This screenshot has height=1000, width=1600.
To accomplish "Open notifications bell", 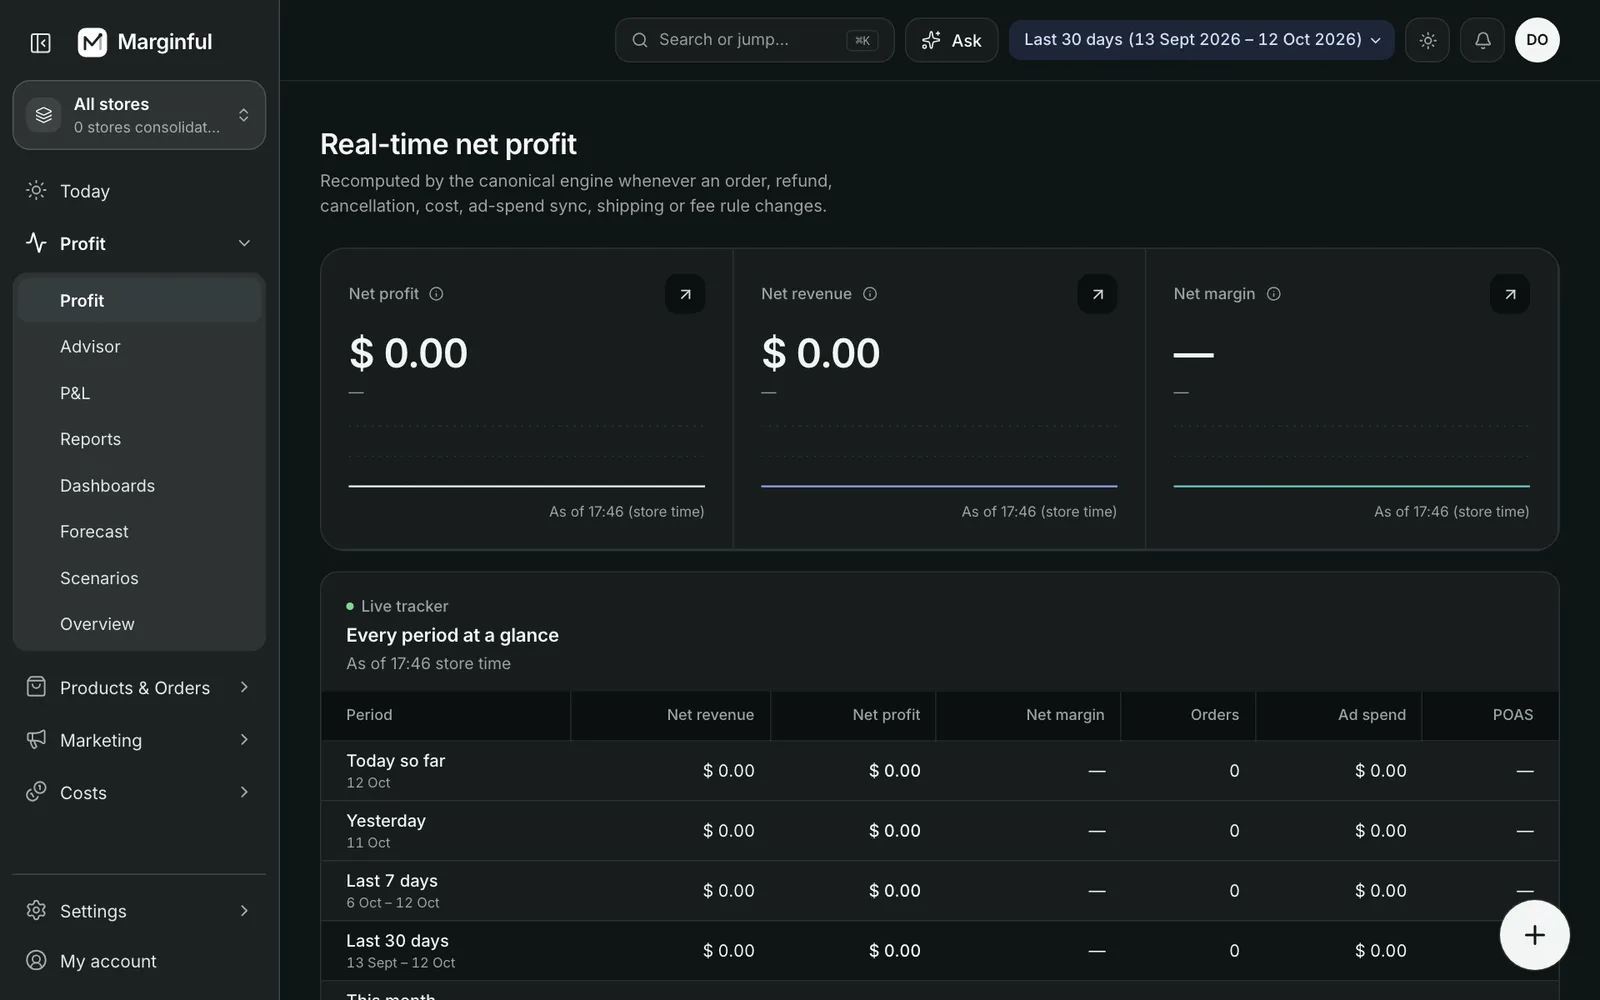I will (1482, 40).
